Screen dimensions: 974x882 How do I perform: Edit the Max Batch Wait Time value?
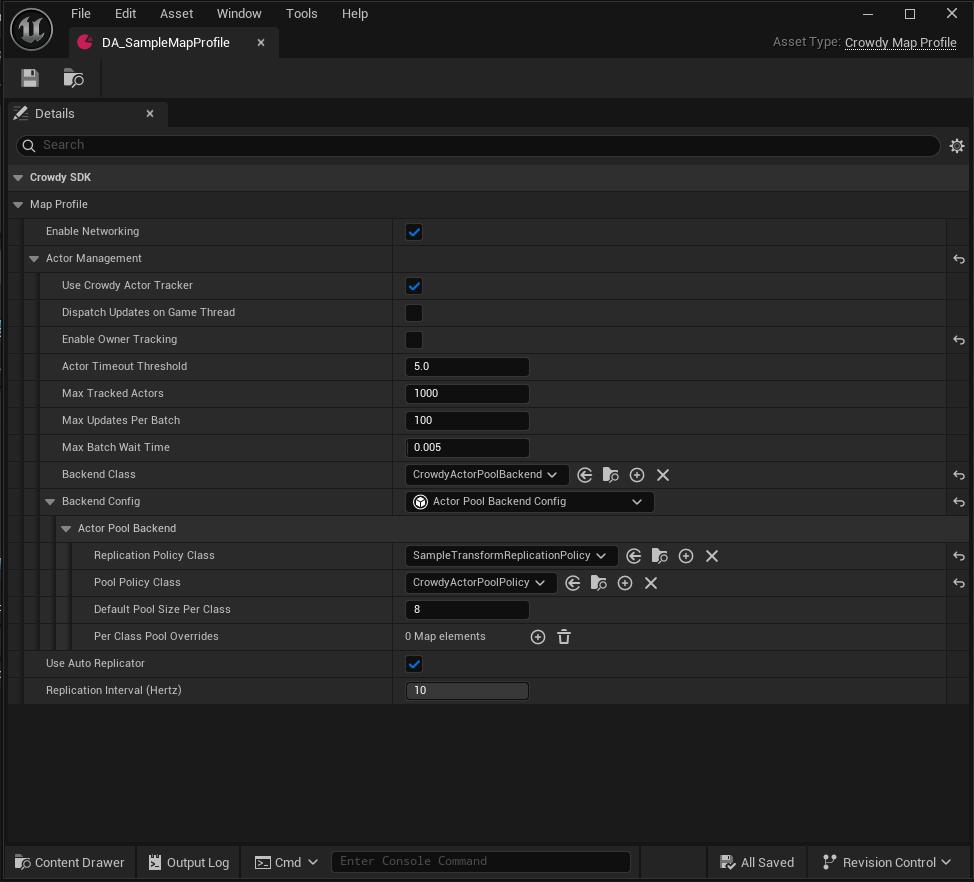coord(467,448)
